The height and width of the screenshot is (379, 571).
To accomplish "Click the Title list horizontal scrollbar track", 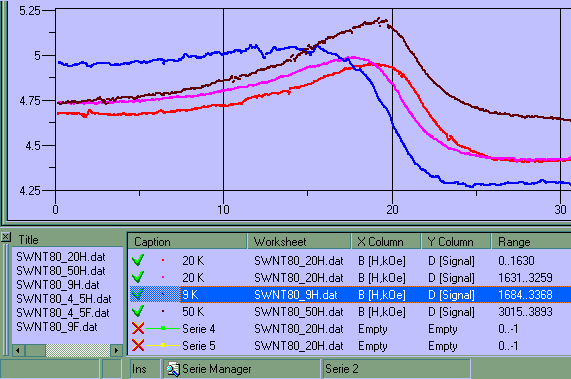I will click(x=78, y=351).
